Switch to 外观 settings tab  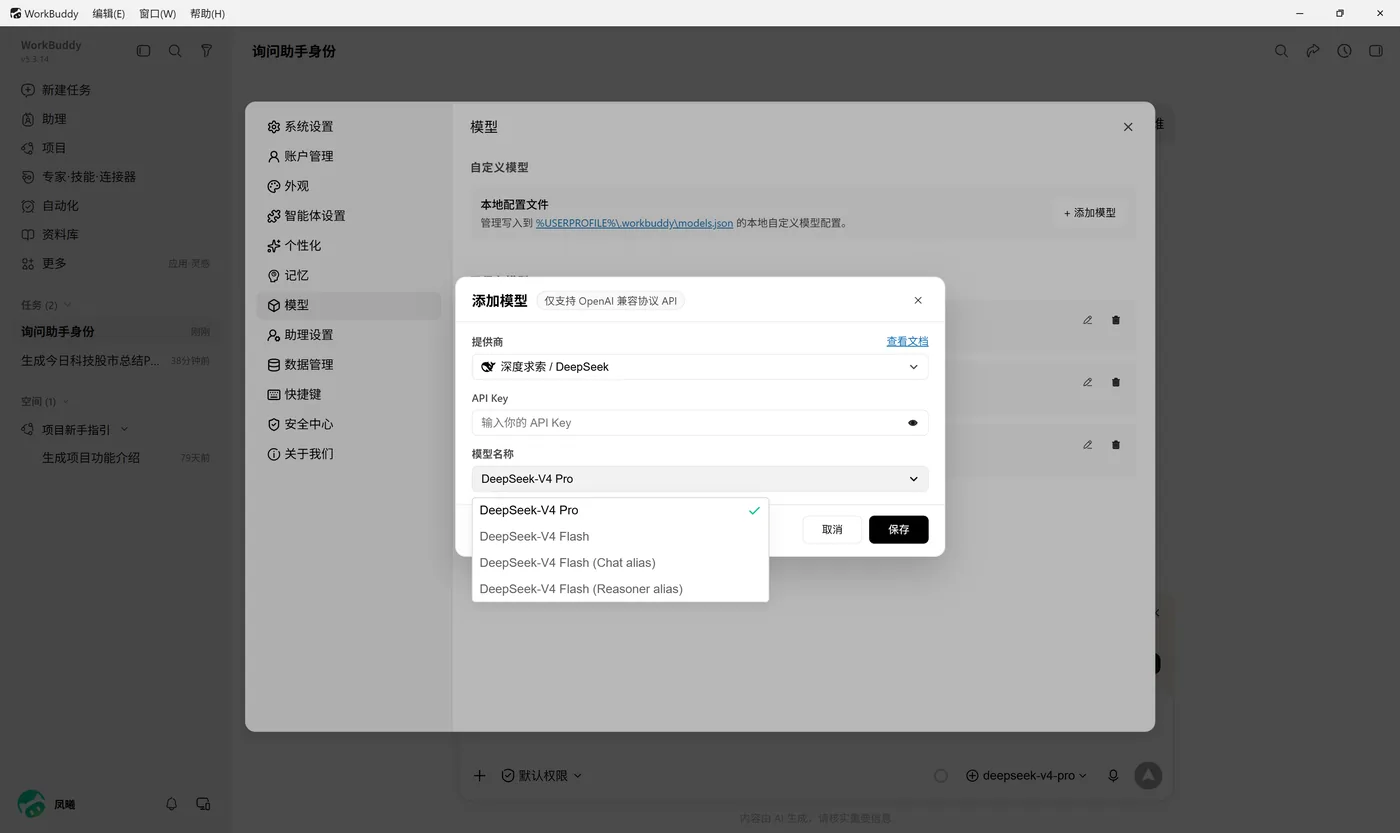pyautogui.click(x=349, y=187)
